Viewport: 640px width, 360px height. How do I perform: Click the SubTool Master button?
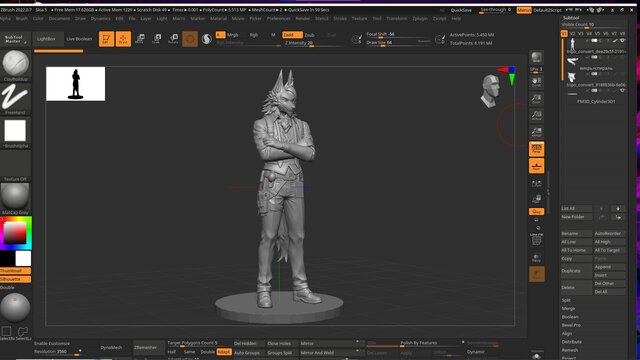click(14, 39)
